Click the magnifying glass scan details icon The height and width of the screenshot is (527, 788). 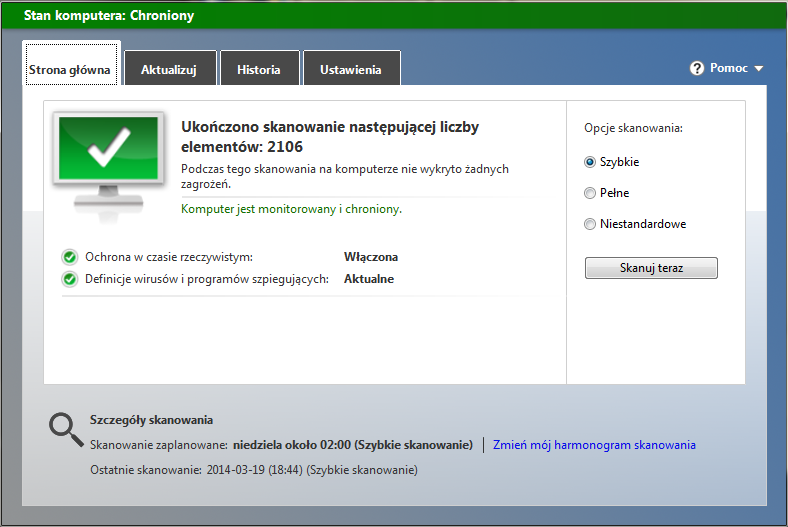tap(66, 430)
